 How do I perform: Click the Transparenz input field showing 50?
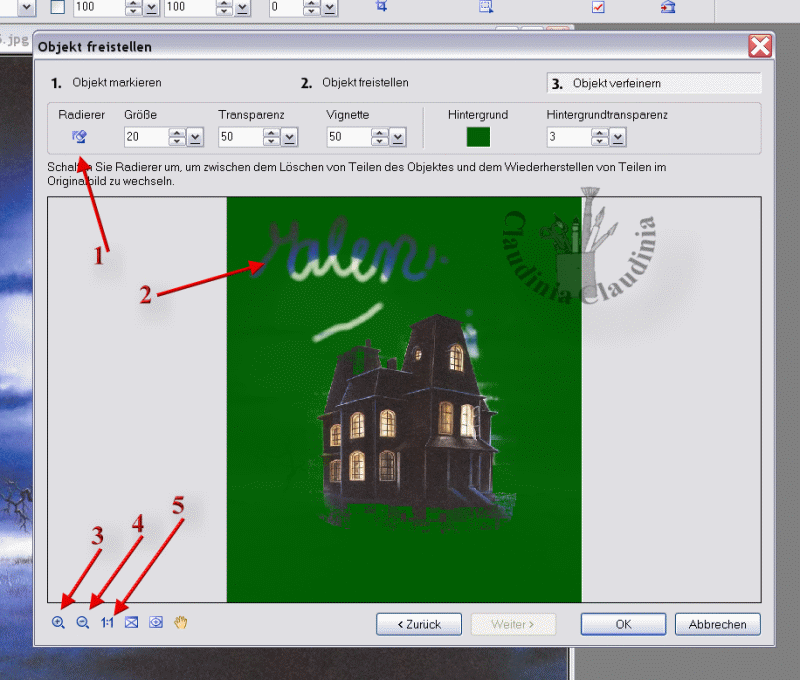click(241, 137)
